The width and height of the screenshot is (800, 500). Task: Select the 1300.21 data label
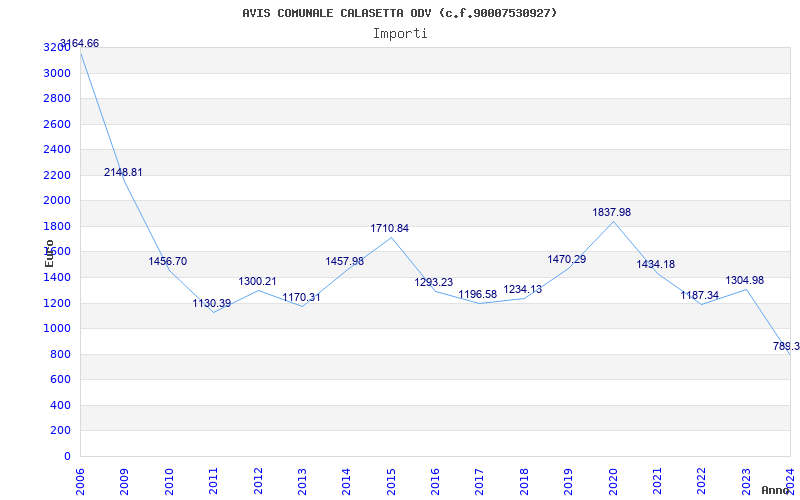tap(257, 281)
